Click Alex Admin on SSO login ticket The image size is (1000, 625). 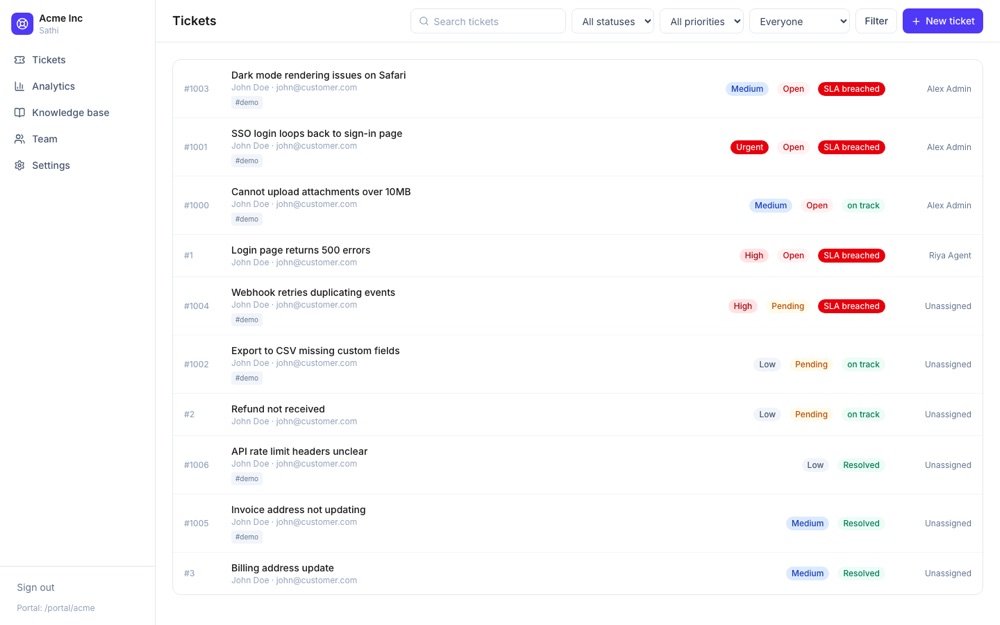949,147
